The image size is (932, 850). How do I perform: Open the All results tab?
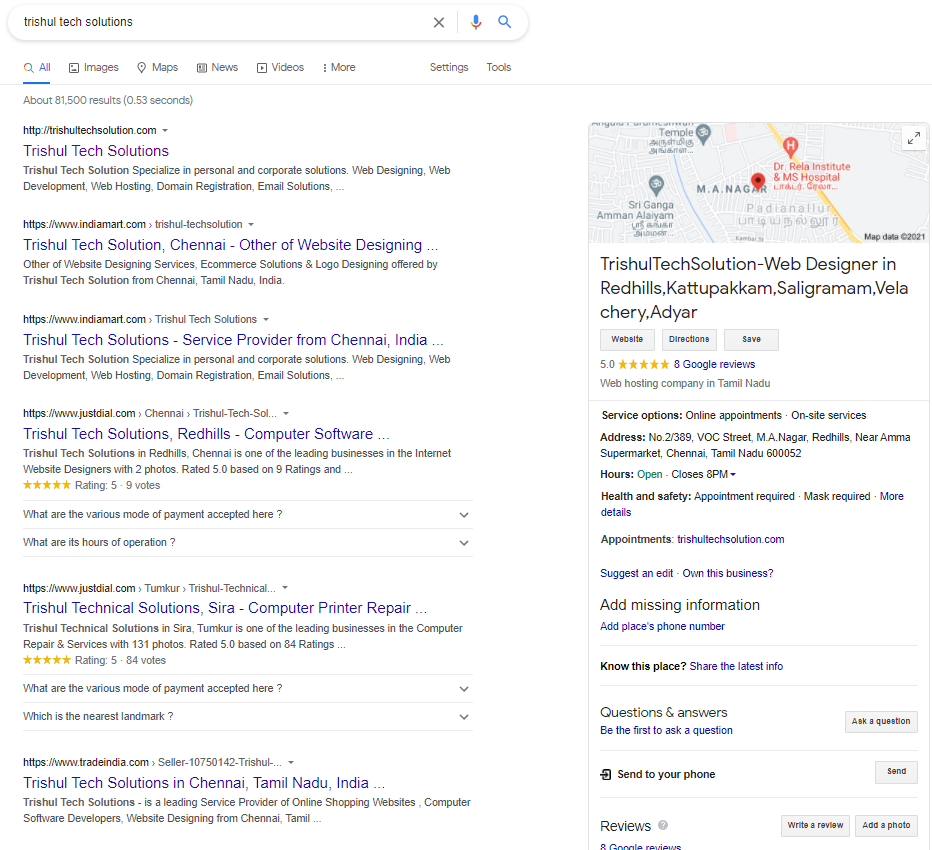pyautogui.click(x=37, y=68)
